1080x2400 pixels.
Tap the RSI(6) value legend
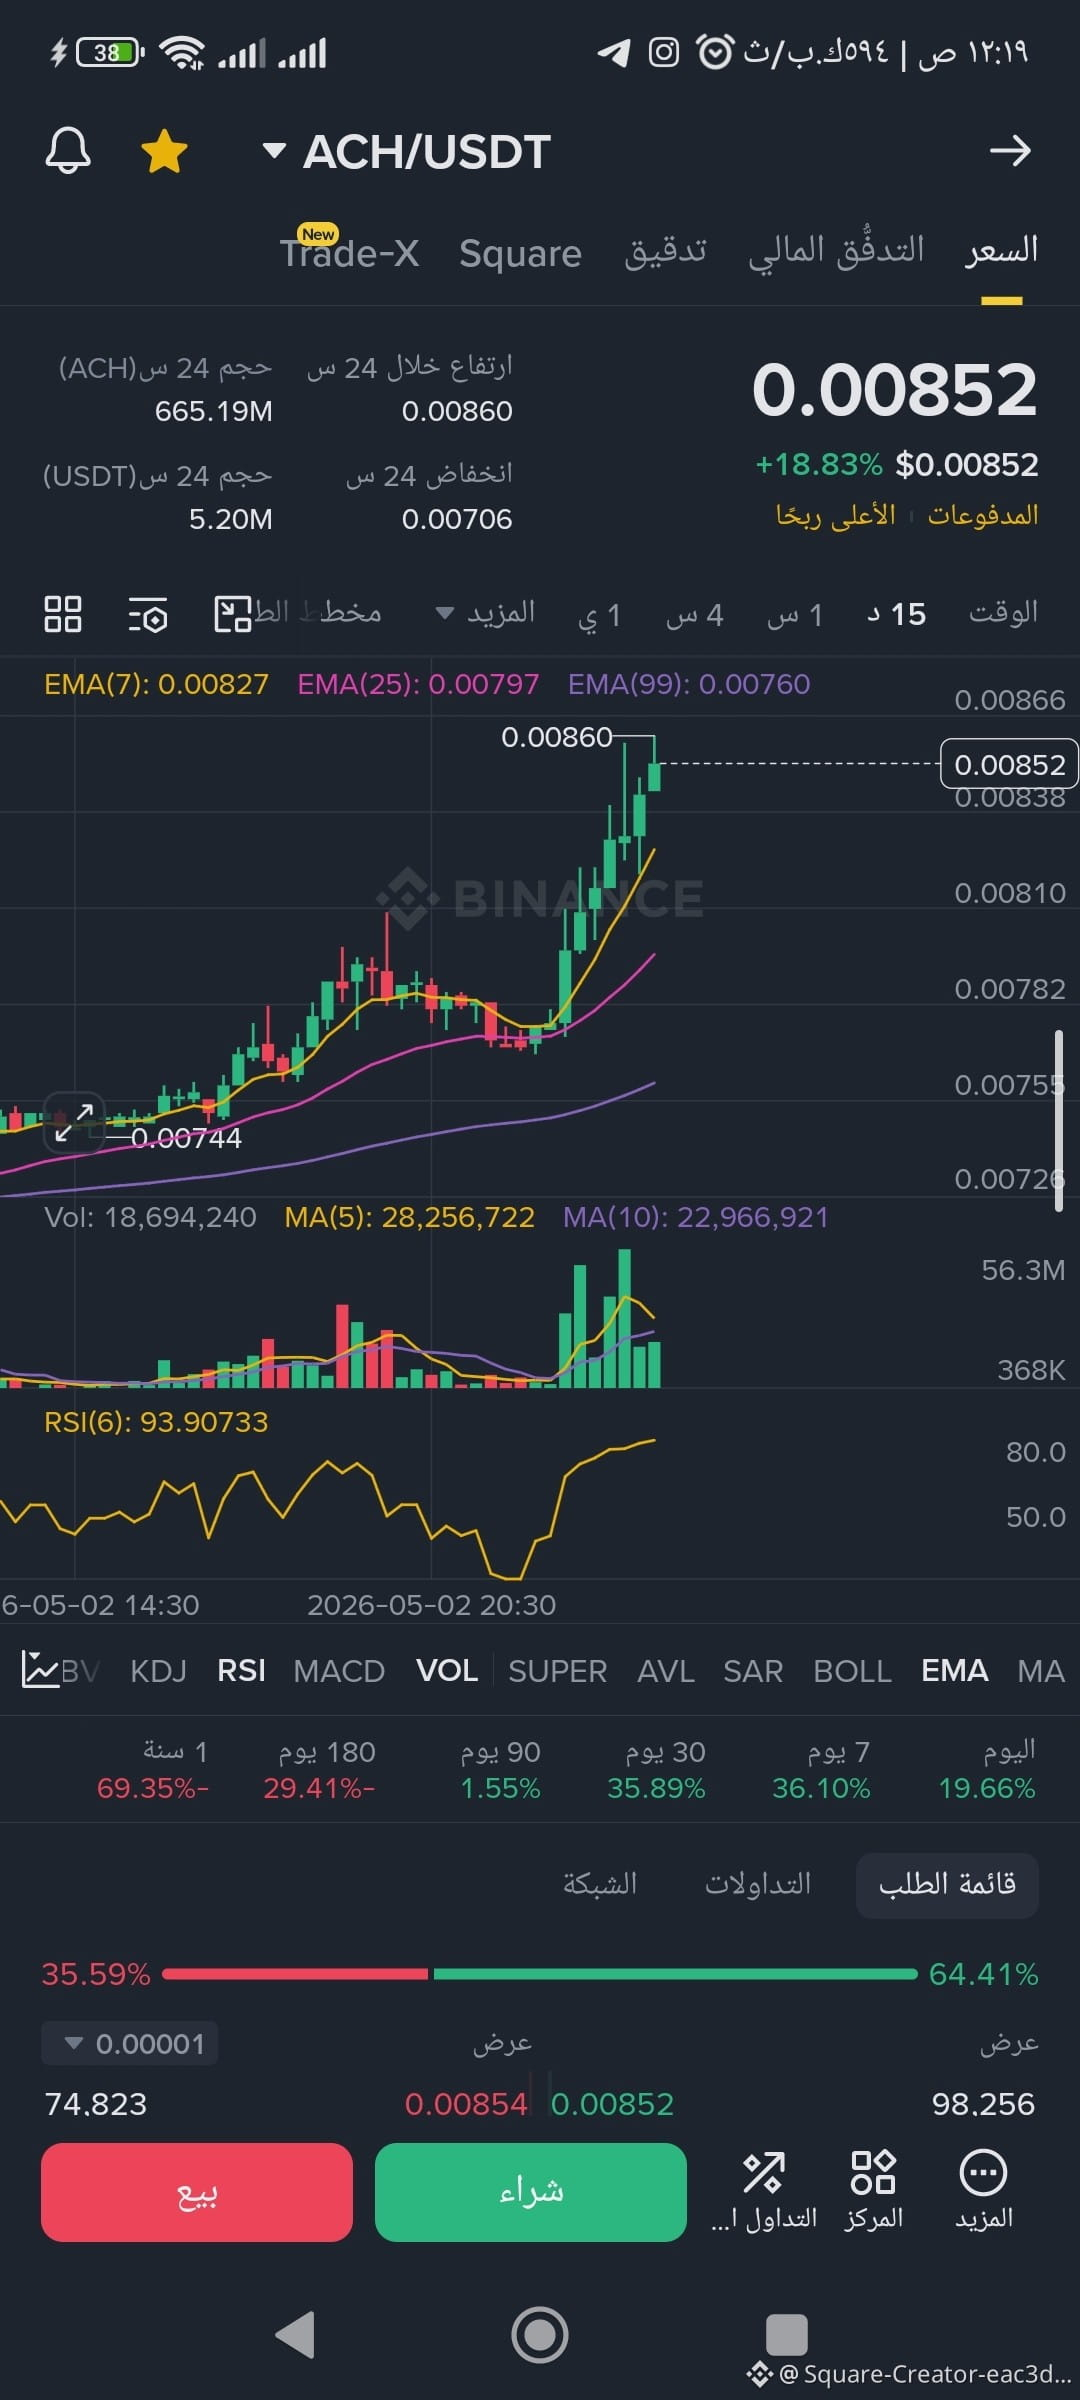pyautogui.click(x=156, y=1422)
